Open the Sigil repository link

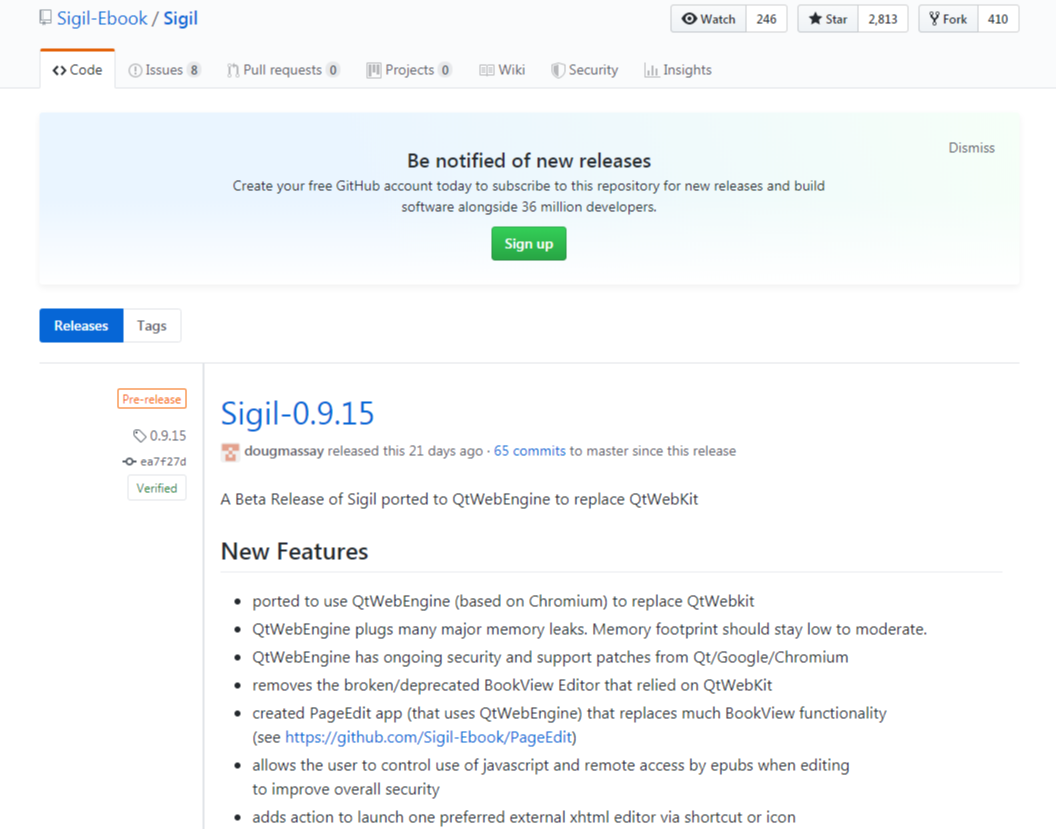pyautogui.click(x=180, y=18)
